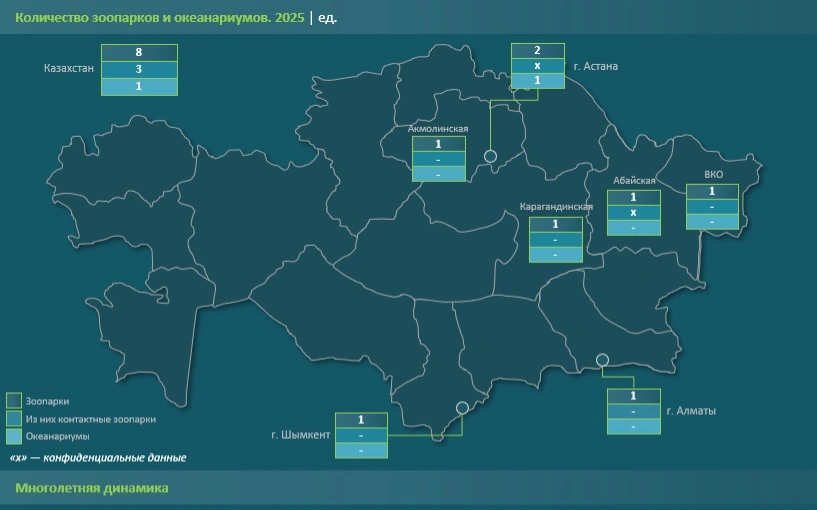Screen dimensions: 817x510
Task: Select ВКО zoos value 1
Action: [712, 192]
